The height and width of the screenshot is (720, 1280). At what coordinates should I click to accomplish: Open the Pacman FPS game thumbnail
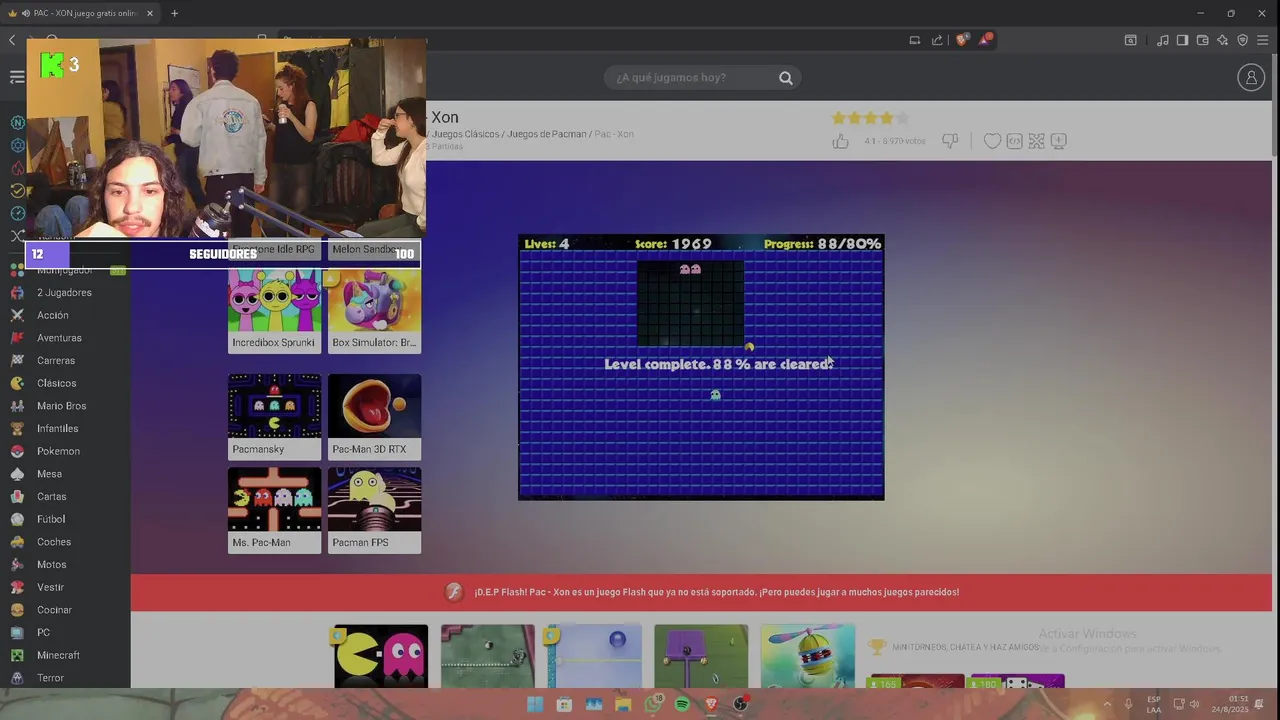coord(374,510)
